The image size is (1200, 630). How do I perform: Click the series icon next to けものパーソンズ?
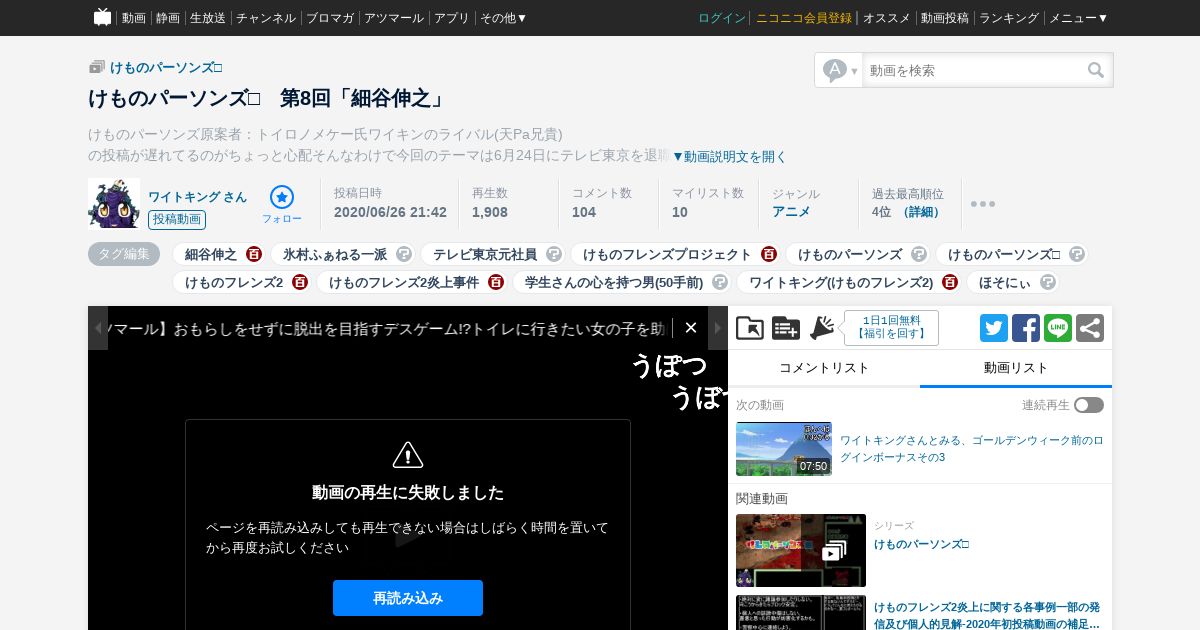click(x=97, y=67)
